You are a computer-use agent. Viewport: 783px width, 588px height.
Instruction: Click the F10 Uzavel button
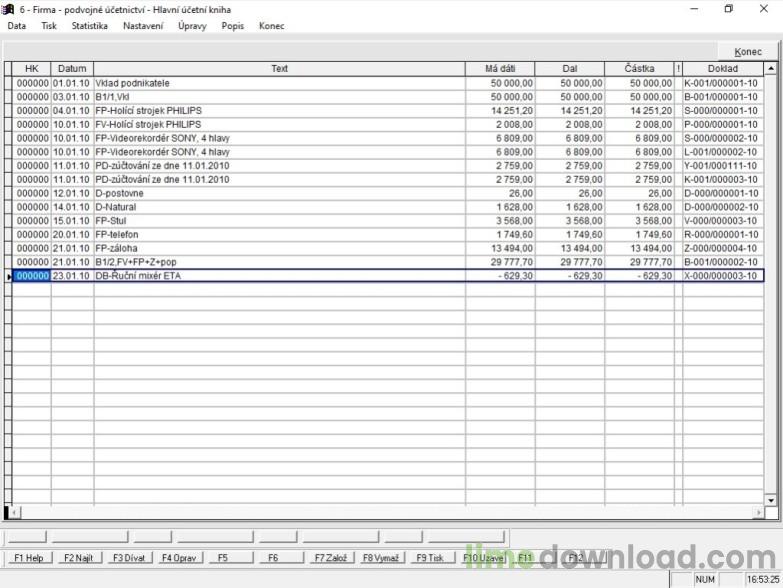pyautogui.click(x=483, y=558)
